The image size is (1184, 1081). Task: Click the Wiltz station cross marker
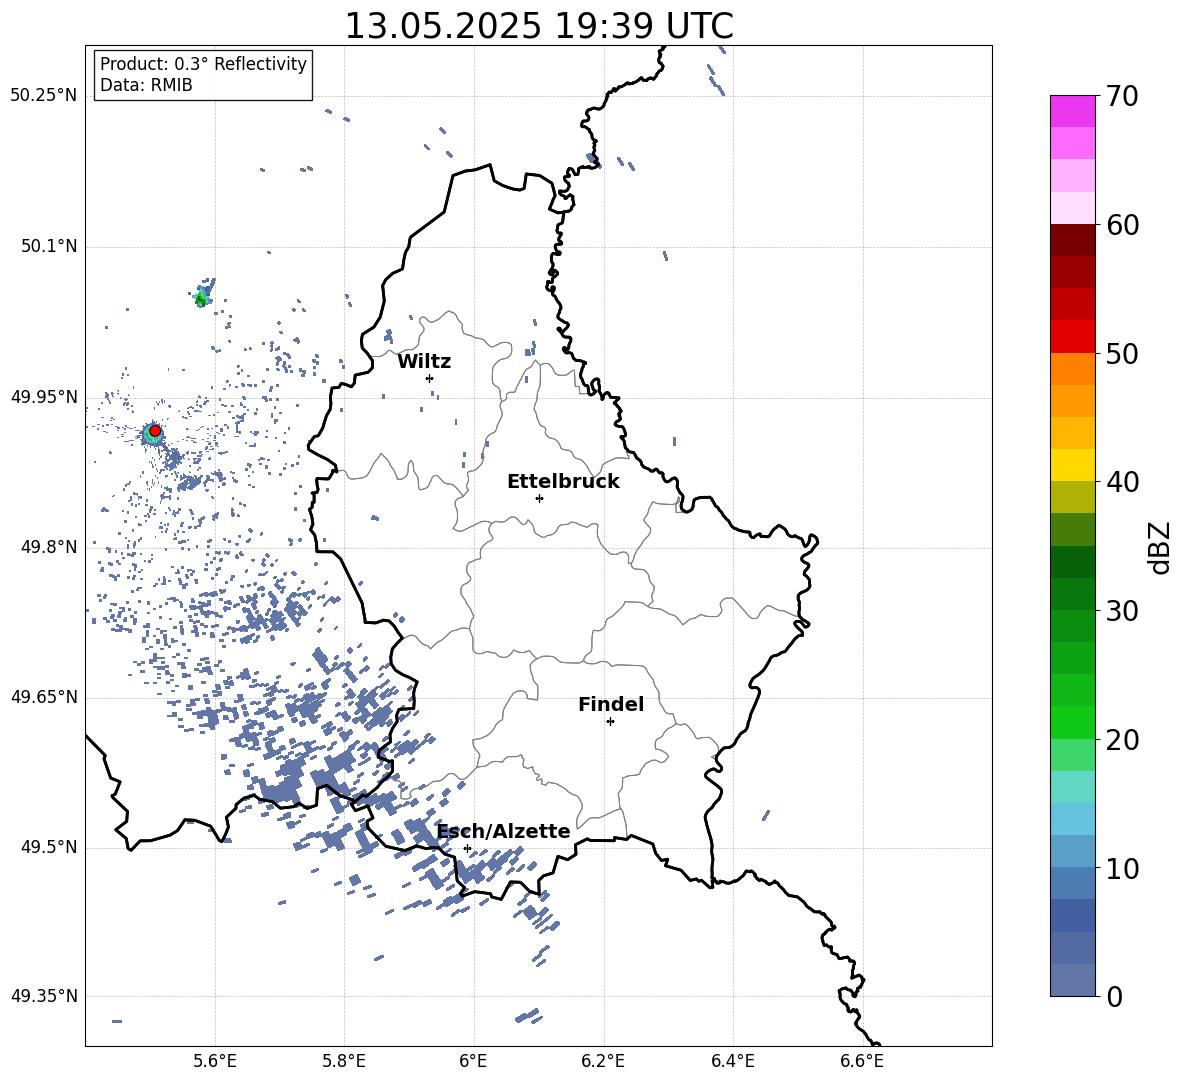click(430, 378)
